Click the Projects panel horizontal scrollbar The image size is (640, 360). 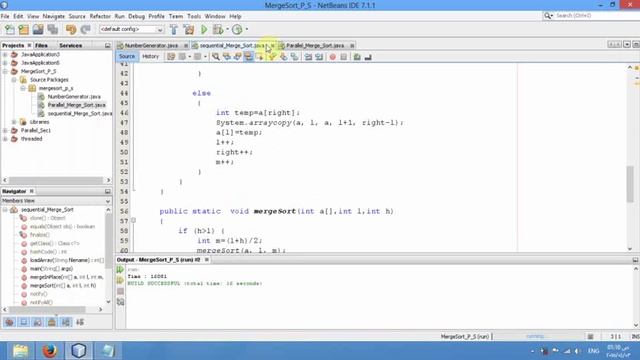(56, 180)
